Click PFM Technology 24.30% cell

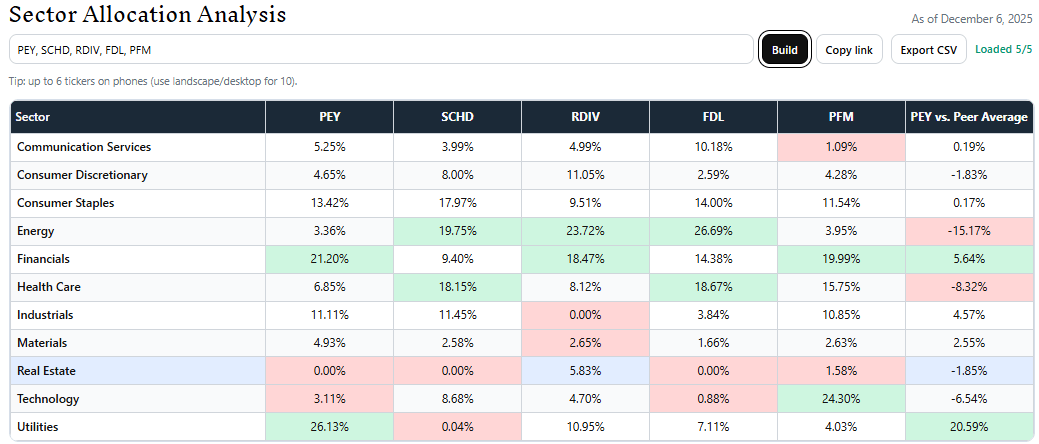841,399
